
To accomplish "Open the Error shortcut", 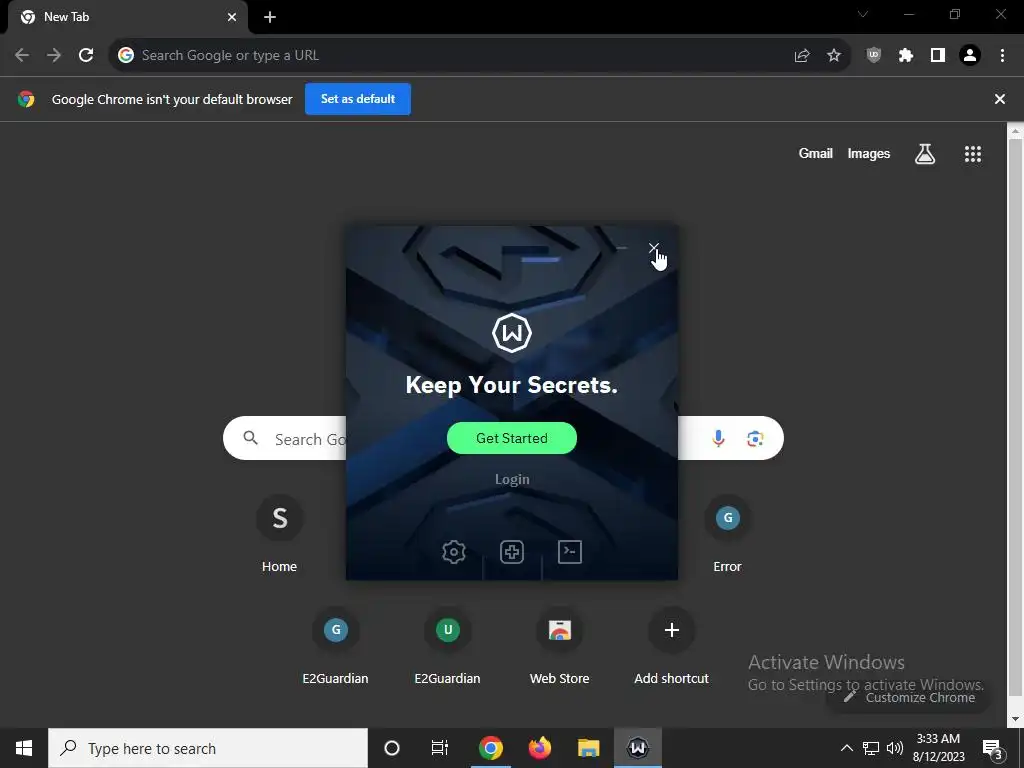I will [728, 534].
